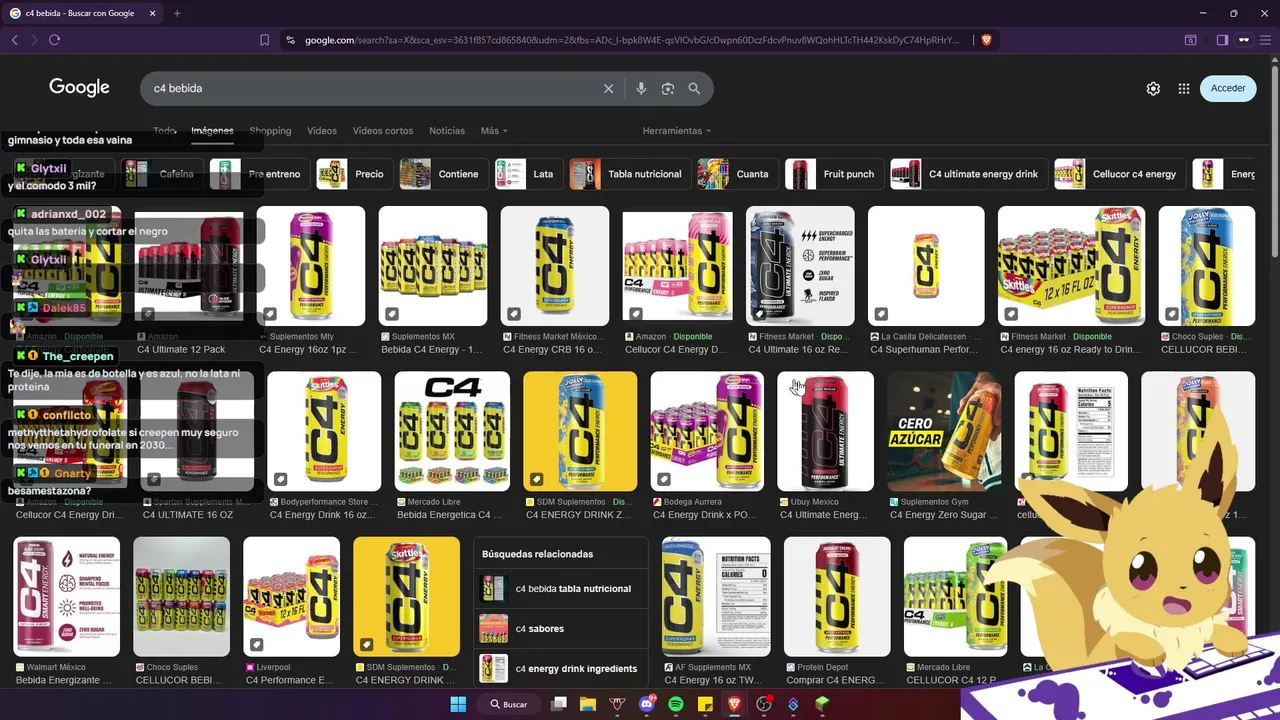The image size is (1280, 720).
Task: Open File Explorer from taskbar
Action: [588, 704]
